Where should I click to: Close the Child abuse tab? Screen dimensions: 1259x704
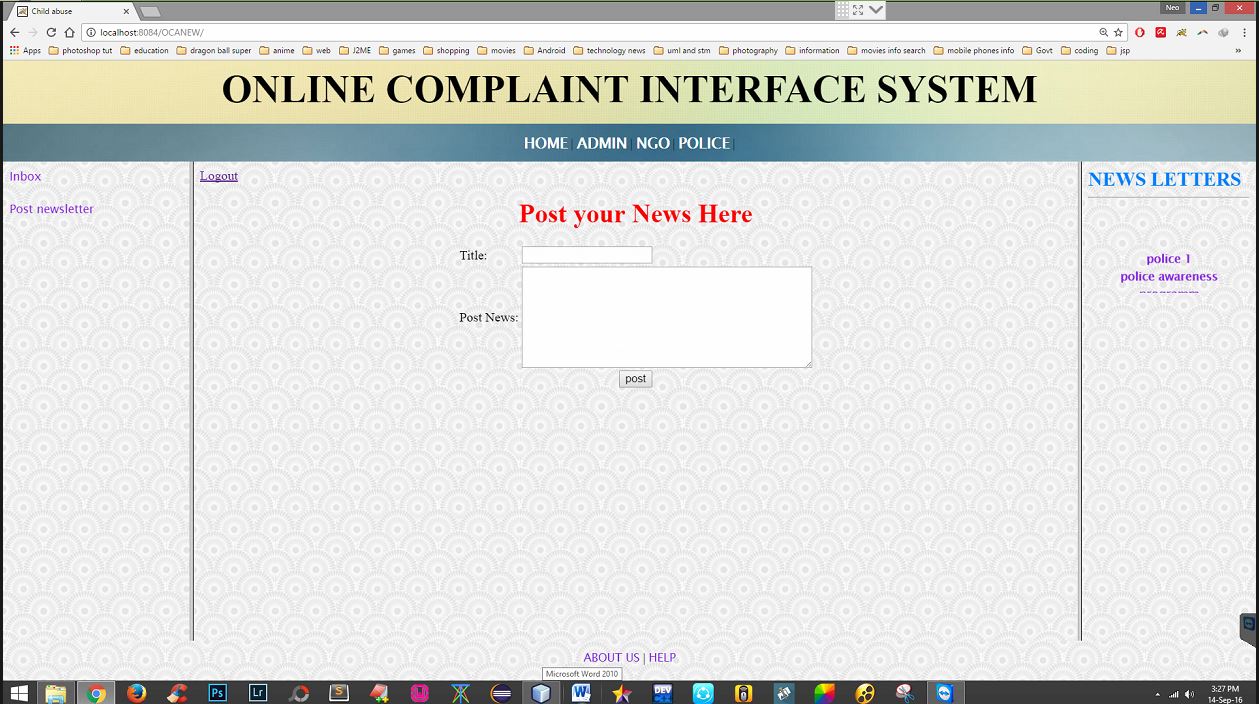pos(127,11)
